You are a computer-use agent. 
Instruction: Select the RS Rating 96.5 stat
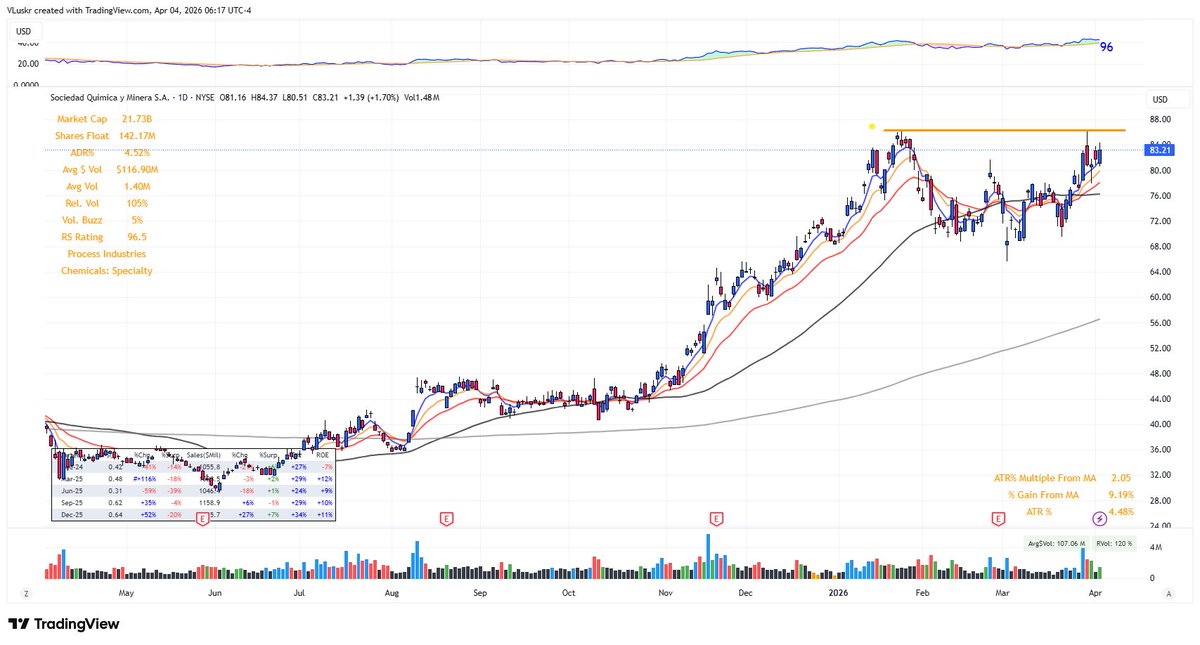tap(104, 238)
